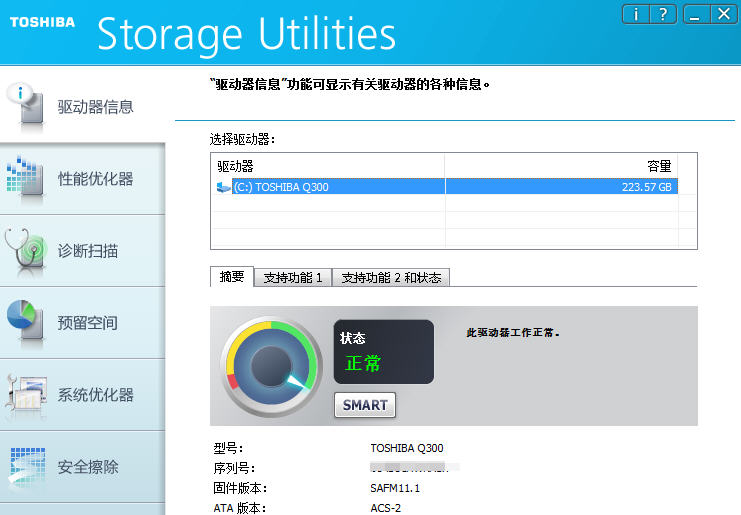This screenshot has width=741, height=515.
Task: Close the Storage Utilities window
Action: (724, 14)
